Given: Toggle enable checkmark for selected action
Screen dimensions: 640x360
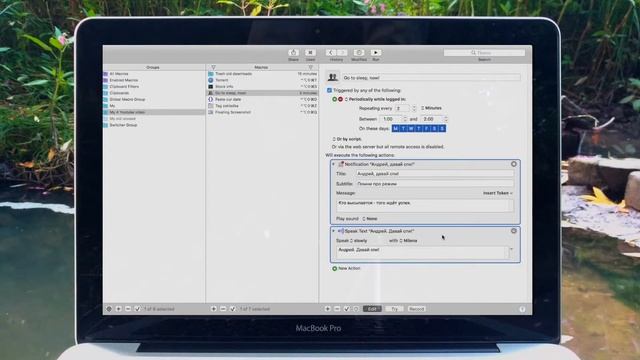Looking at the screenshot, I should pos(347,309).
